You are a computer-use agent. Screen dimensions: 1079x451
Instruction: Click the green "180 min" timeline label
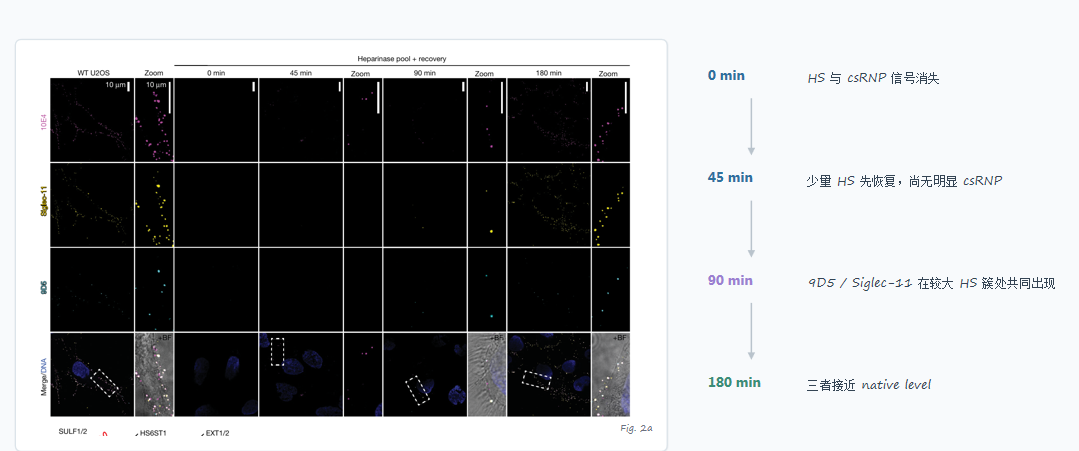click(734, 382)
